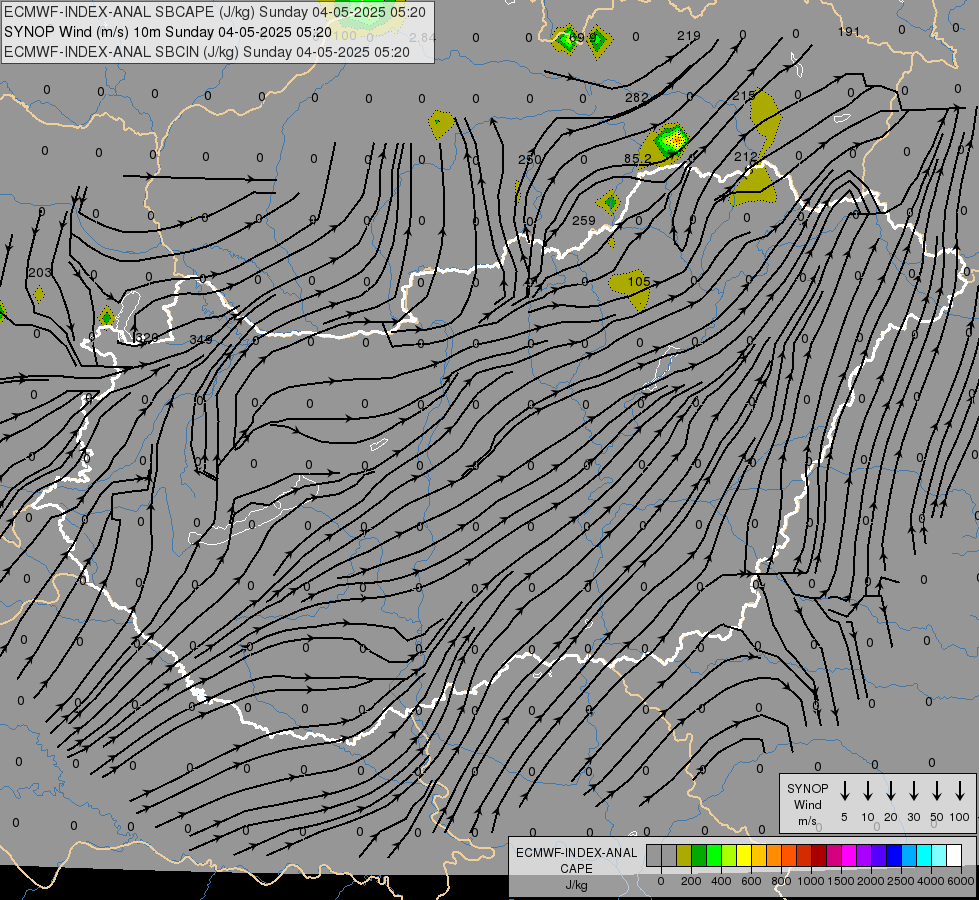Click the '4000' tick label in CAPE legend
The image size is (979, 900).
931,881
